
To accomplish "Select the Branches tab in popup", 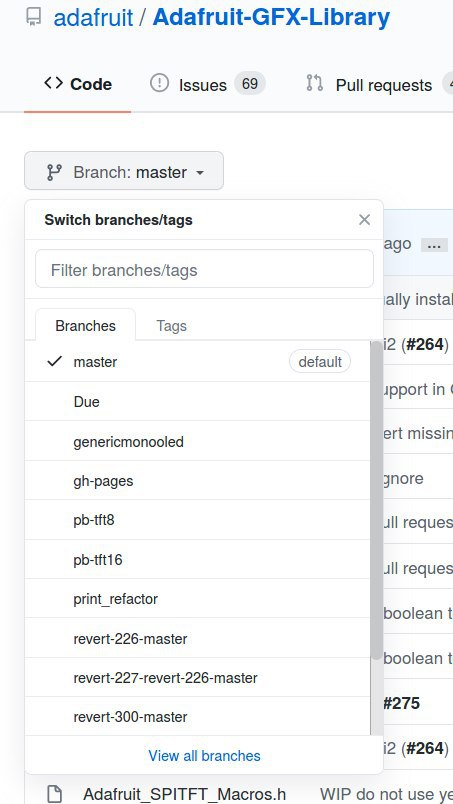I will (85, 325).
